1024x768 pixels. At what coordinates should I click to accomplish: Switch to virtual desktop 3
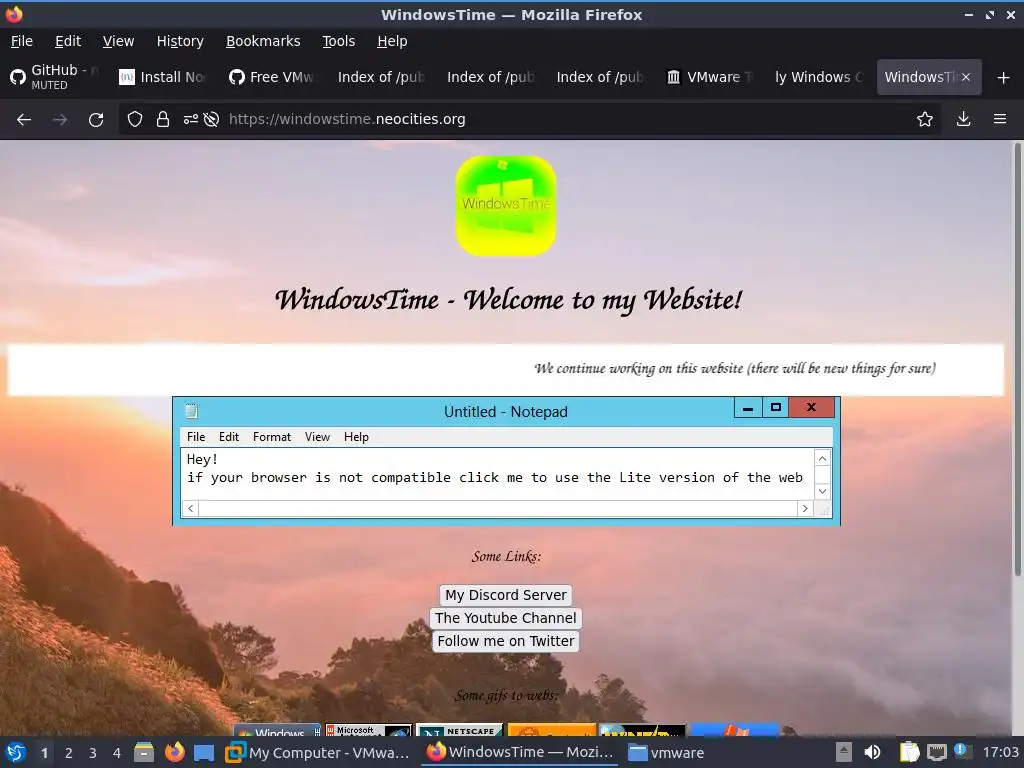93,753
